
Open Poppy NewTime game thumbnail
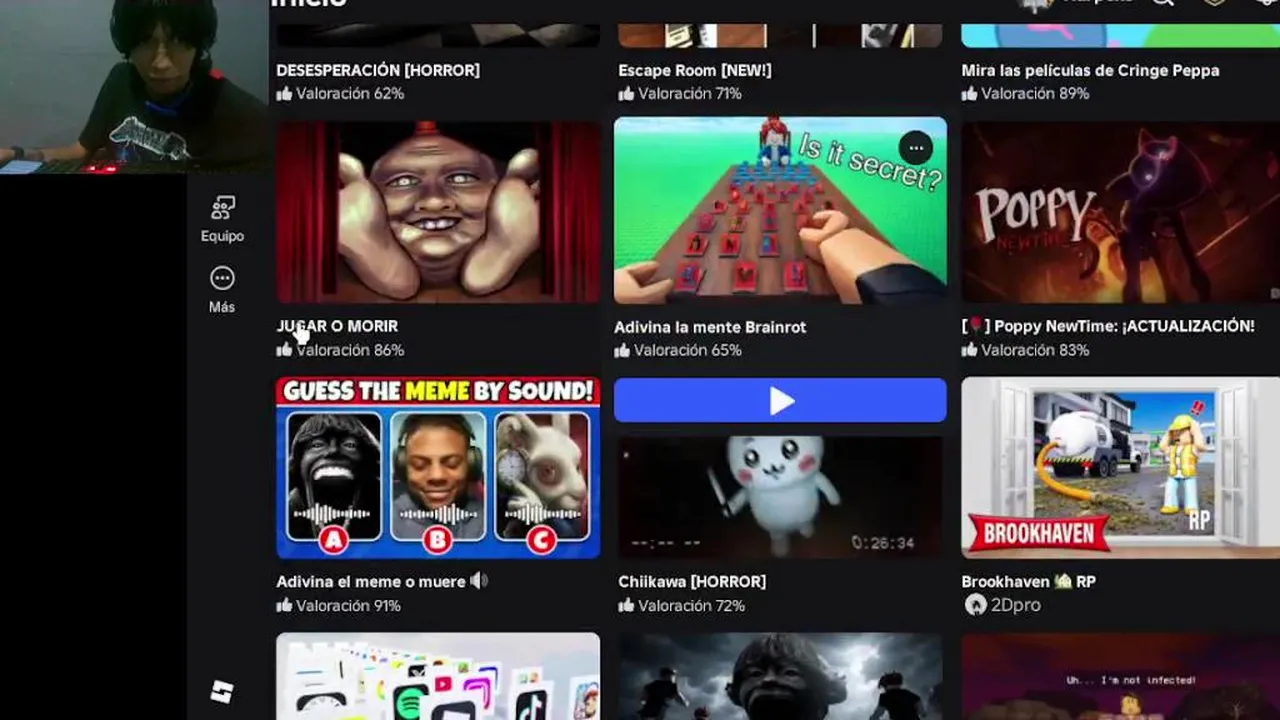pyautogui.click(x=1120, y=212)
